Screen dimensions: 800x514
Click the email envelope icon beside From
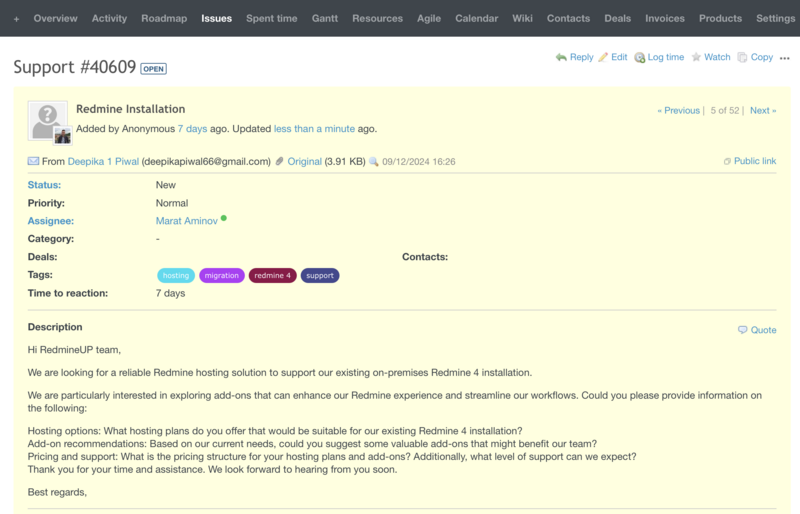coord(33,161)
